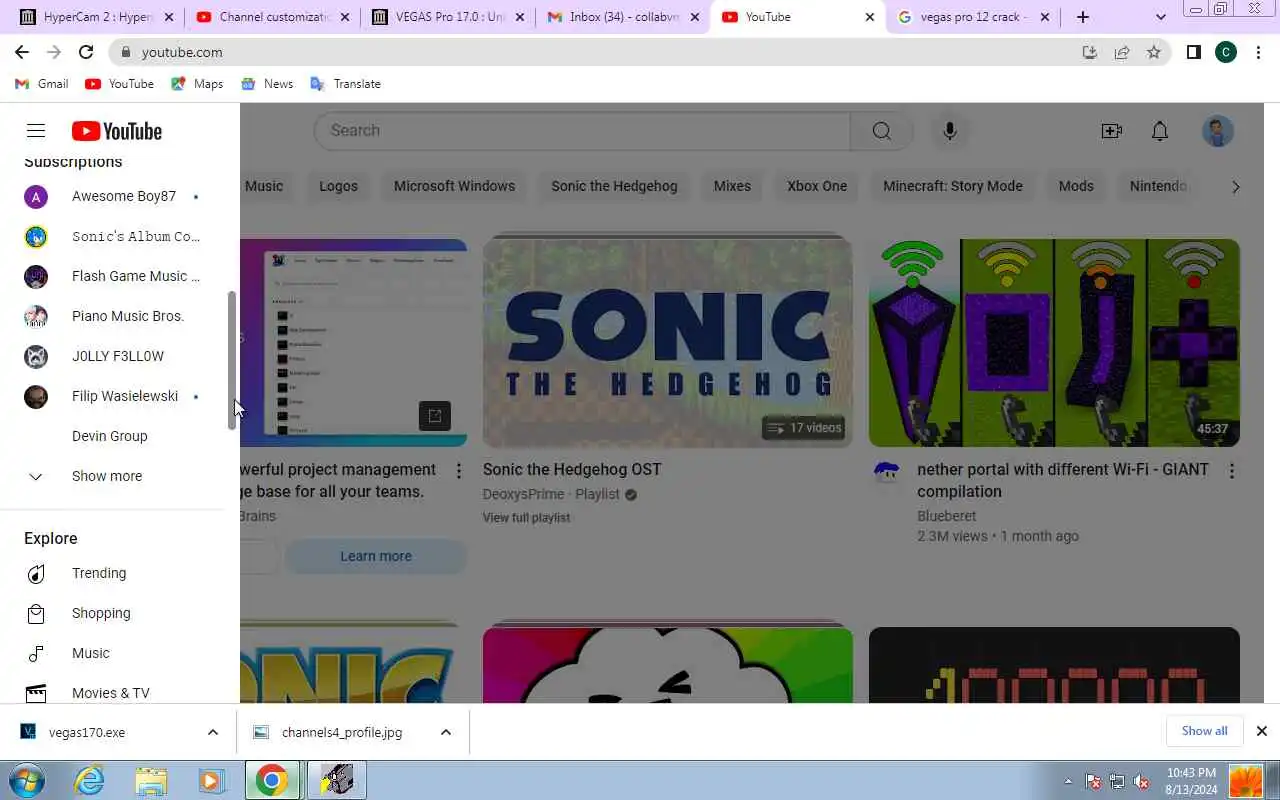Click the install app icon in address bar
The width and height of the screenshot is (1280, 800).
[1090, 52]
